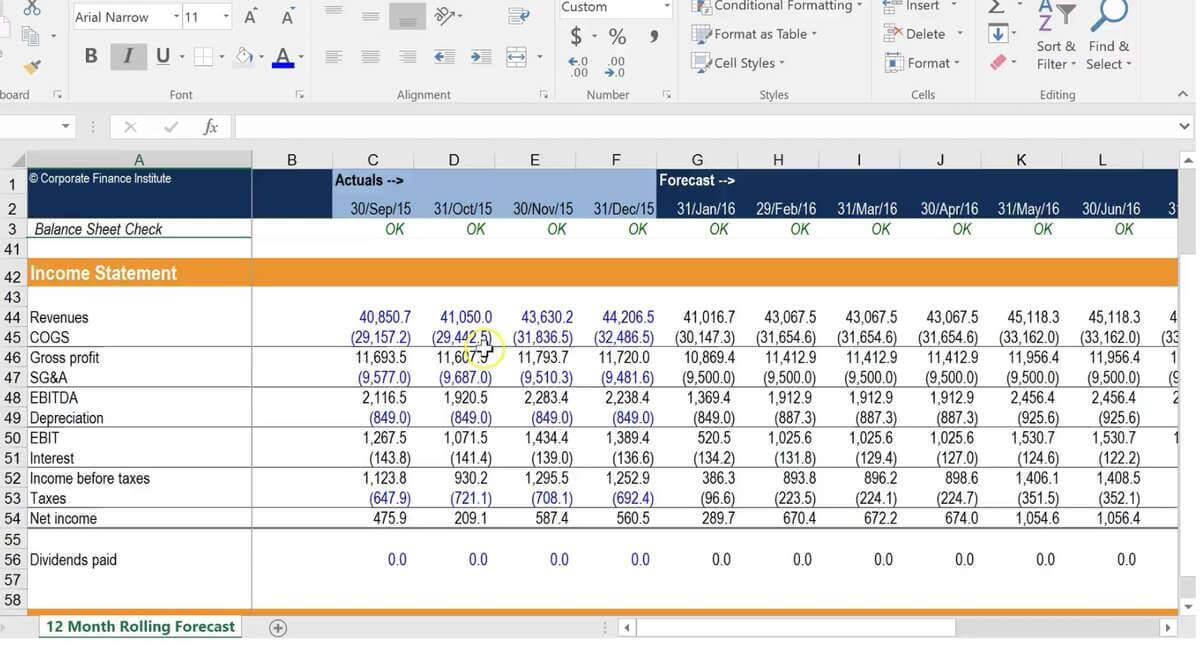
Task: Click the Clear eraser icon
Action: [997, 63]
